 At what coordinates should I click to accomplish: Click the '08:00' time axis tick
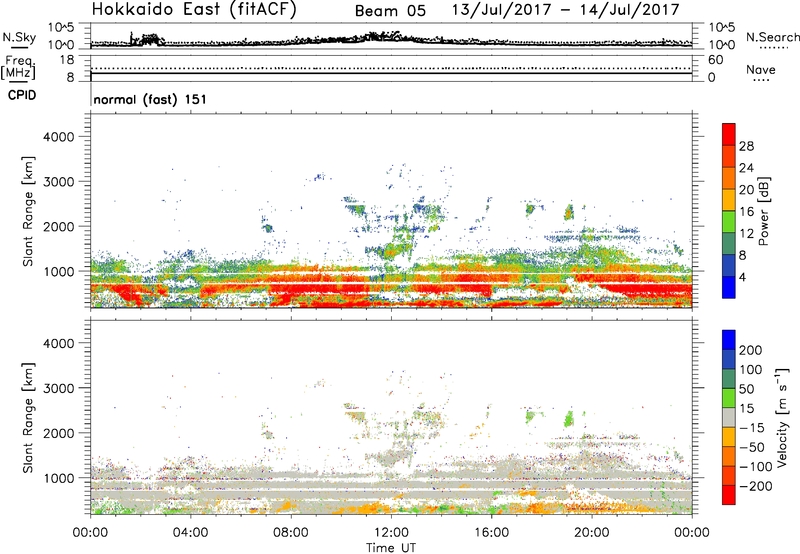click(x=291, y=533)
